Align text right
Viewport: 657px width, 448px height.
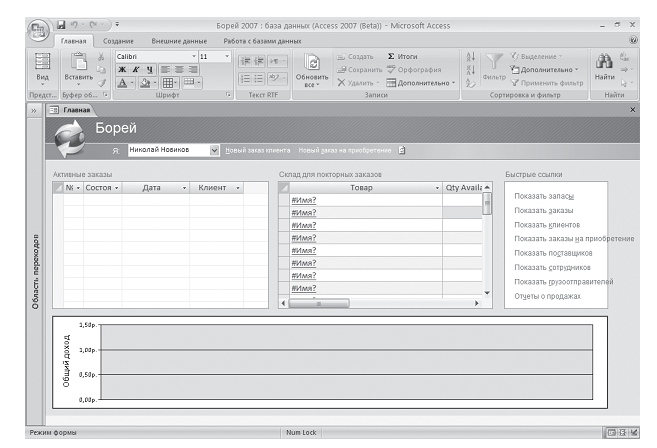(193, 70)
